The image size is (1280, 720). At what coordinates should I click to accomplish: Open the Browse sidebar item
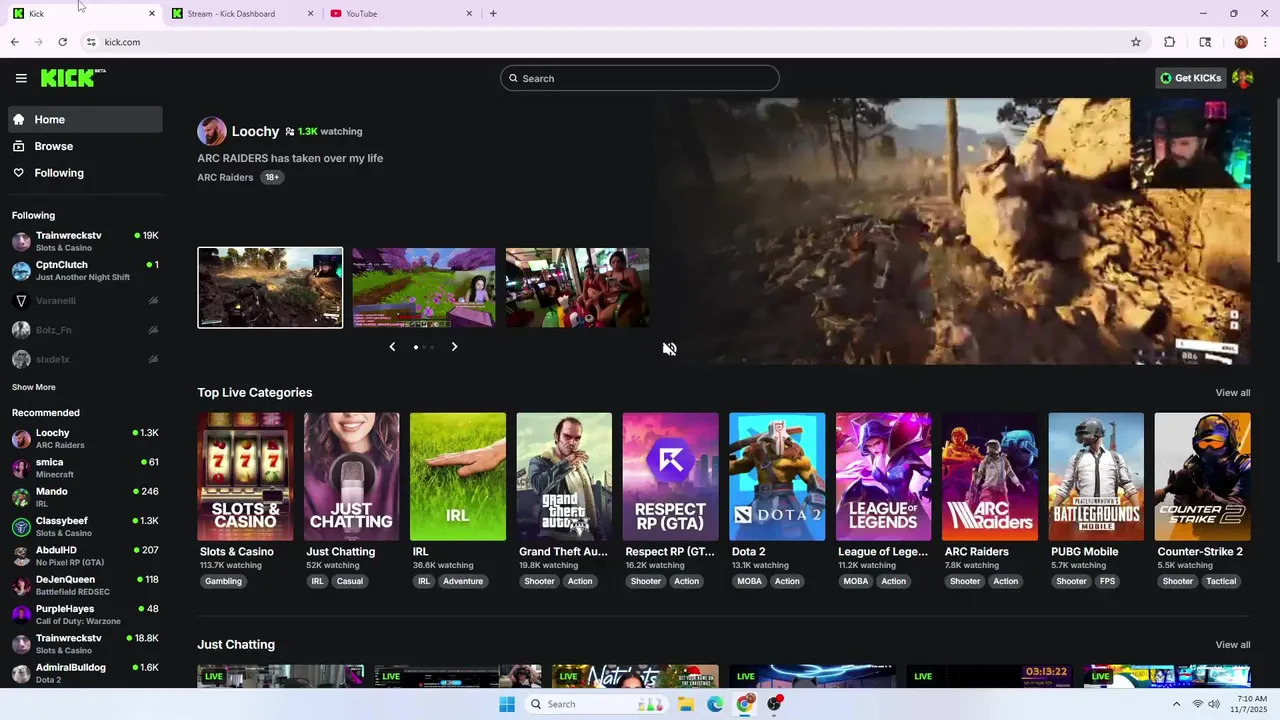85,146
